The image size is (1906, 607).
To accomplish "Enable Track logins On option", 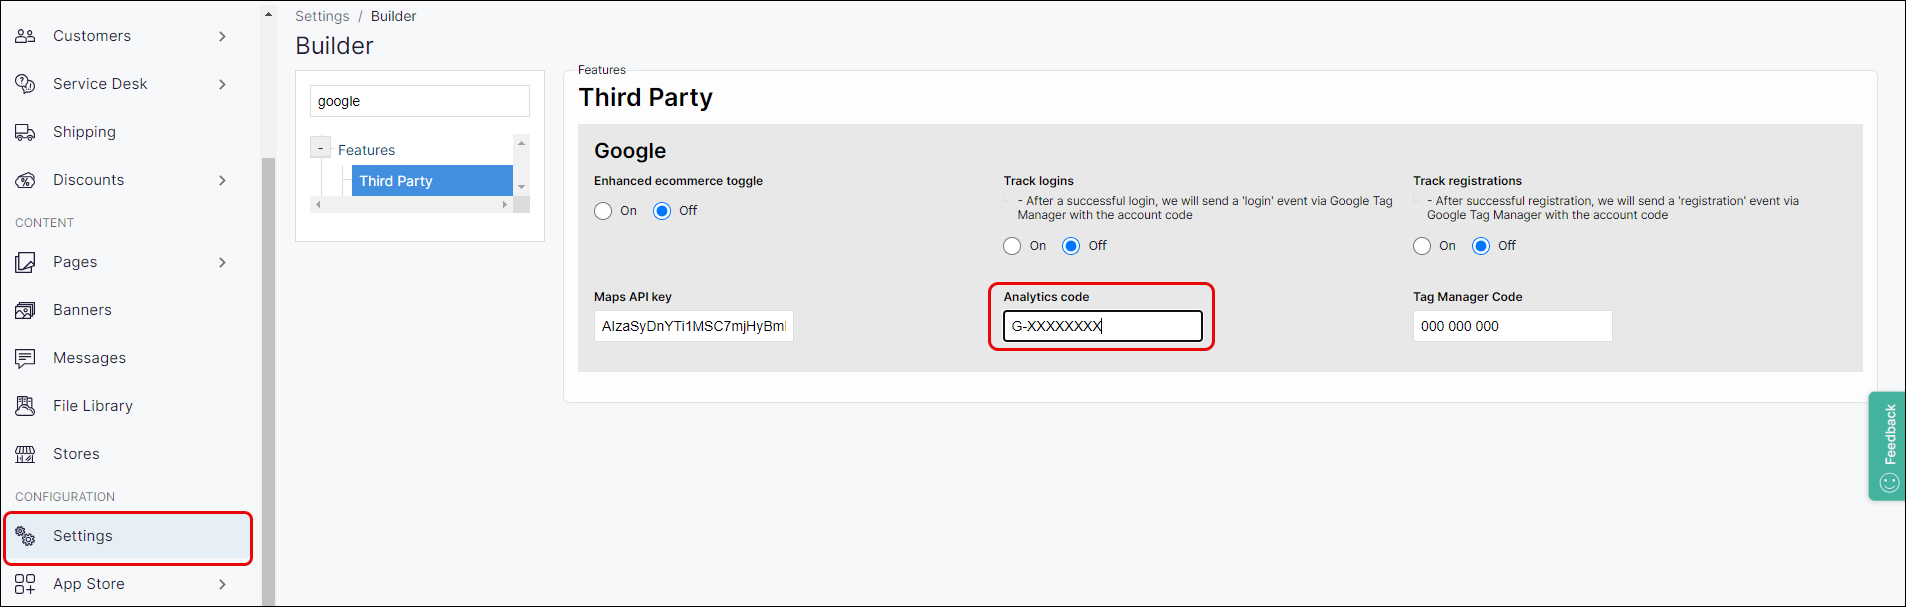I will click(1012, 246).
